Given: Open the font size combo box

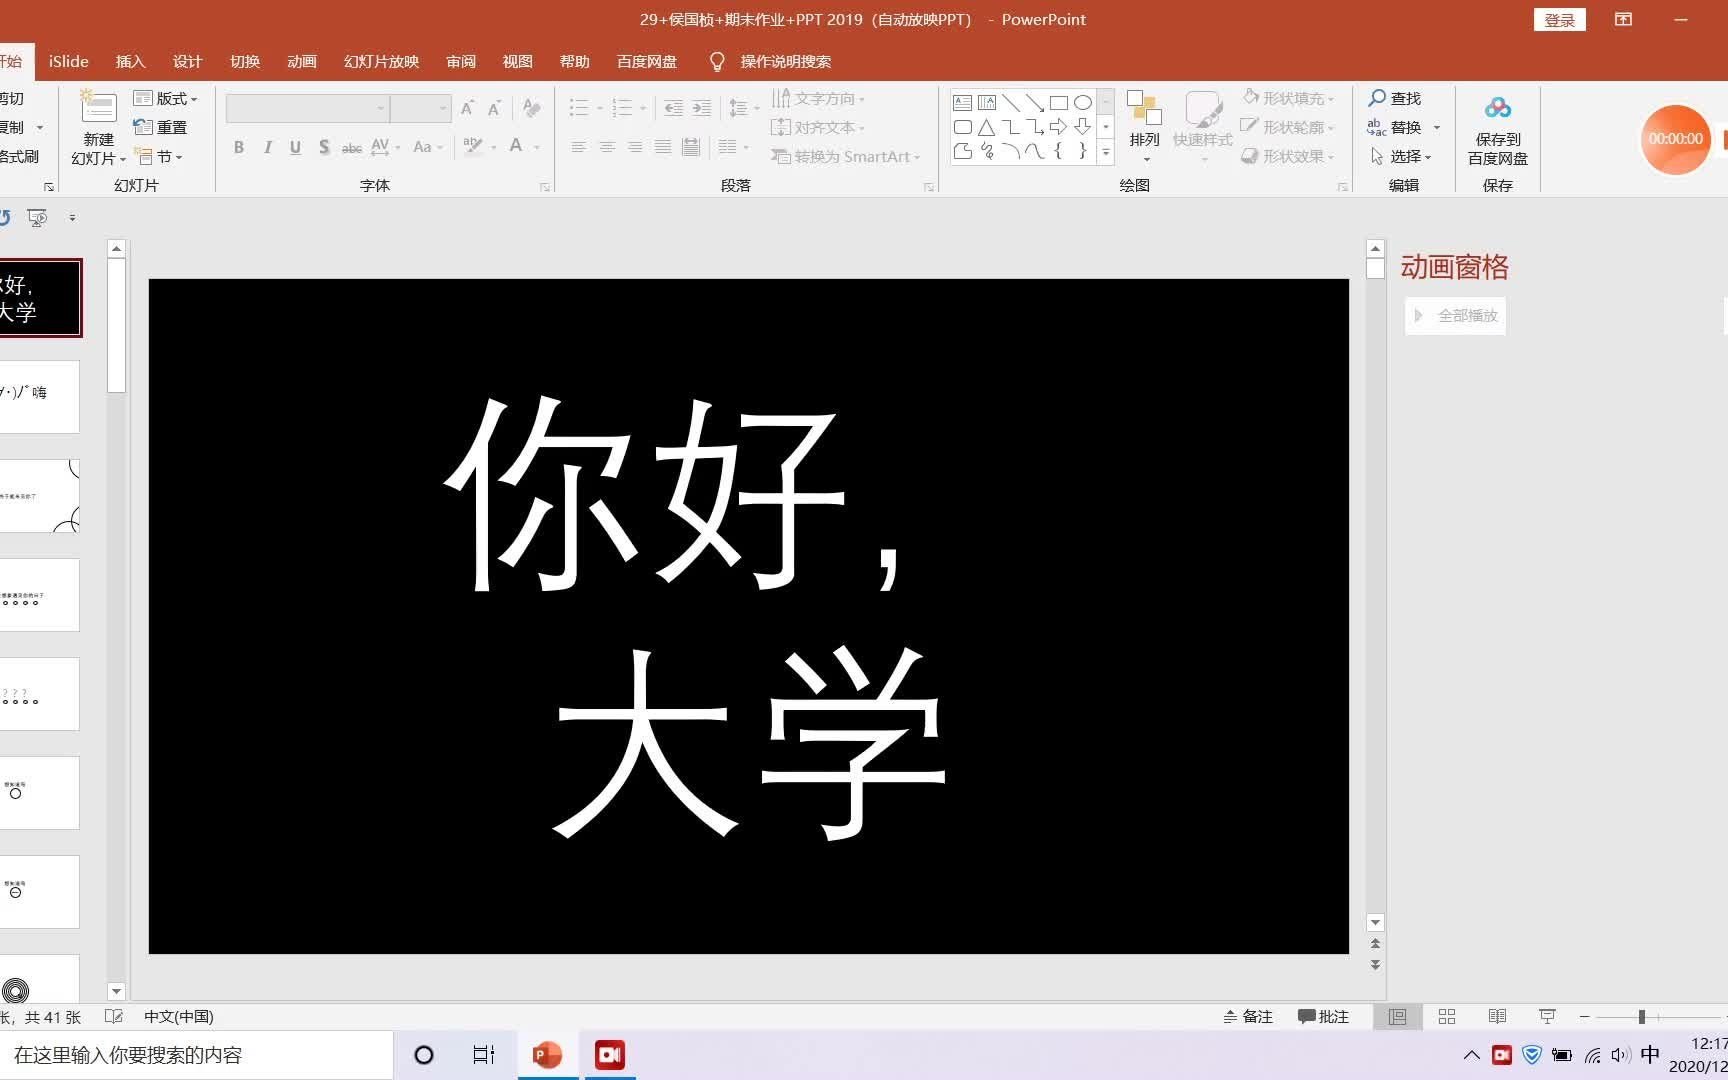Looking at the screenshot, I should point(420,108).
